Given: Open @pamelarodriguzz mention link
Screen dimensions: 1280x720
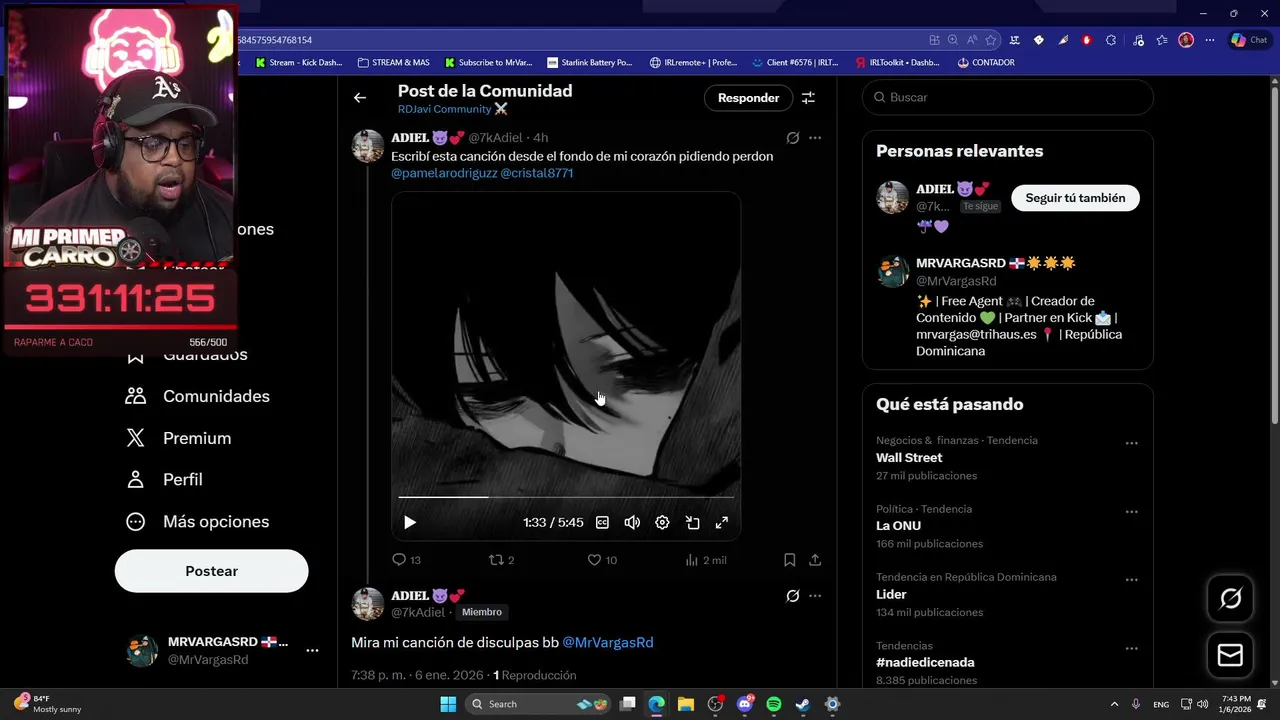Looking at the screenshot, I should (444, 173).
